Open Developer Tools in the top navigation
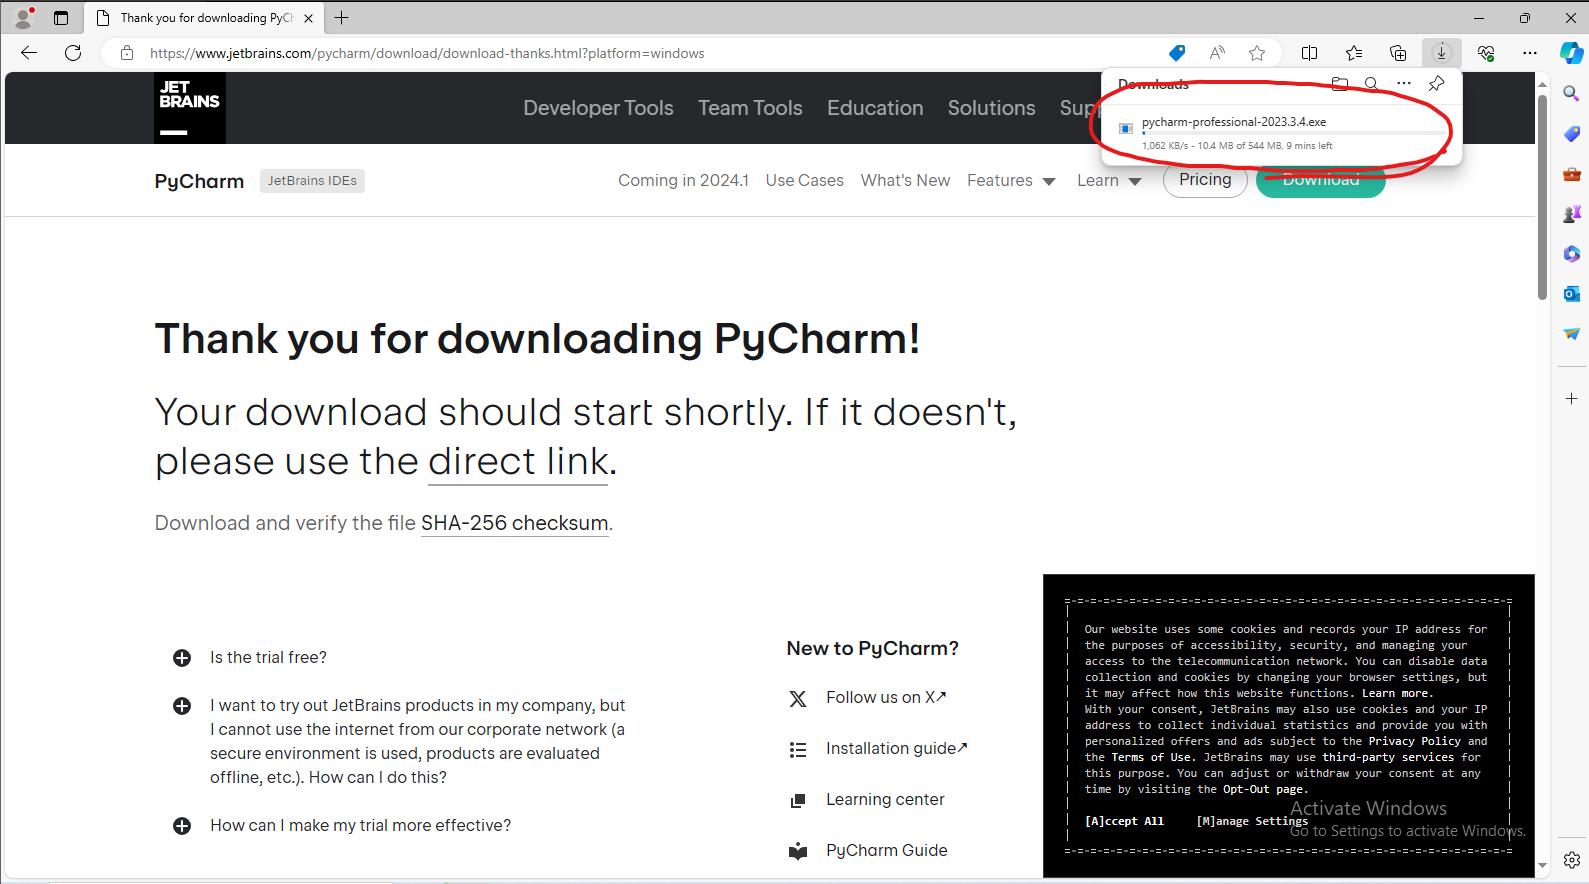1589x884 pixels. [598, 108]
